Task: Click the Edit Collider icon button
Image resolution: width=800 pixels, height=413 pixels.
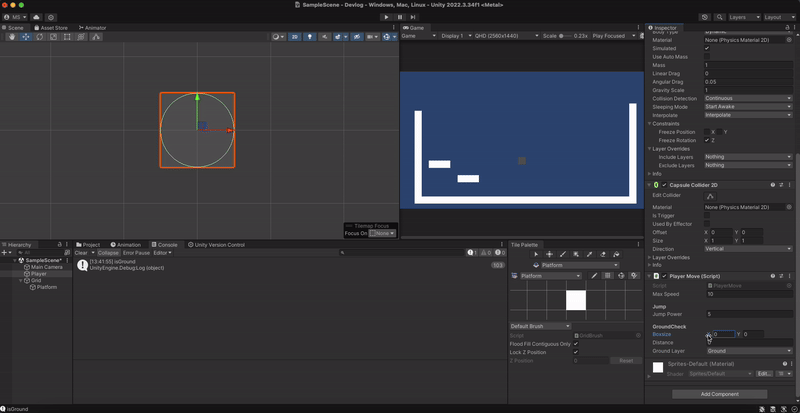Action: click(711, 196)
